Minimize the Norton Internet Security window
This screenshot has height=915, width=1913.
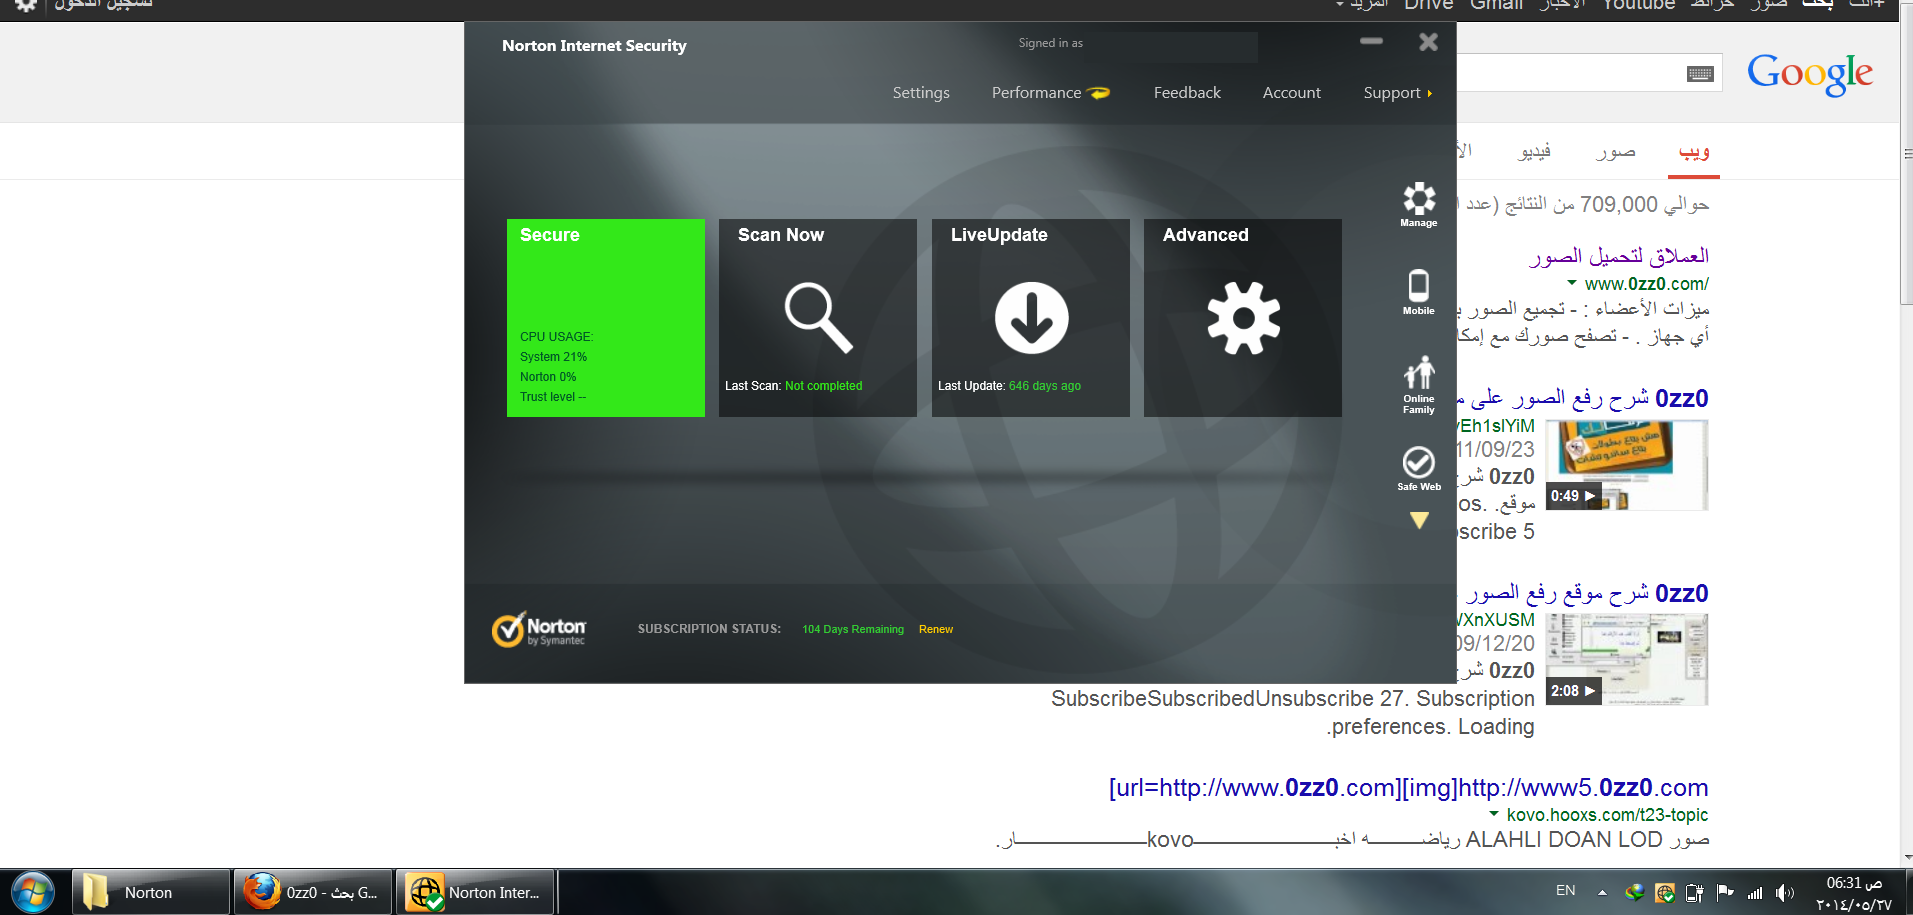coord(1371,41)
